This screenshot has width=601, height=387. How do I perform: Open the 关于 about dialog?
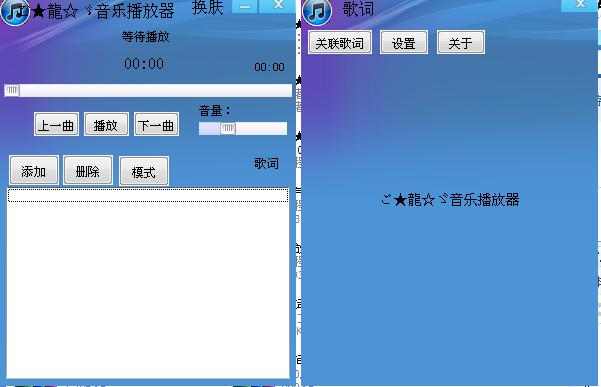click(x=461, y=43)
